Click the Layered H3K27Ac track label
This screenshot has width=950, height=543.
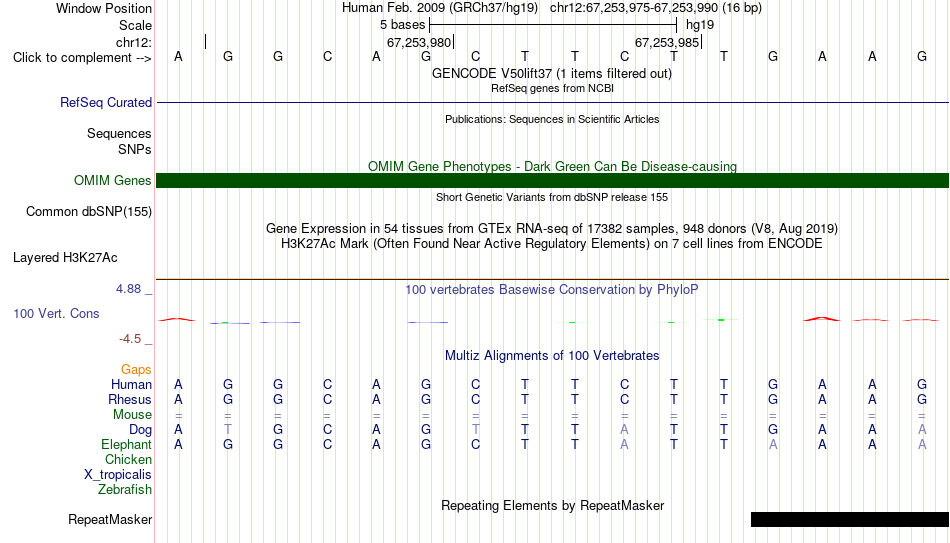pos(65,258)
